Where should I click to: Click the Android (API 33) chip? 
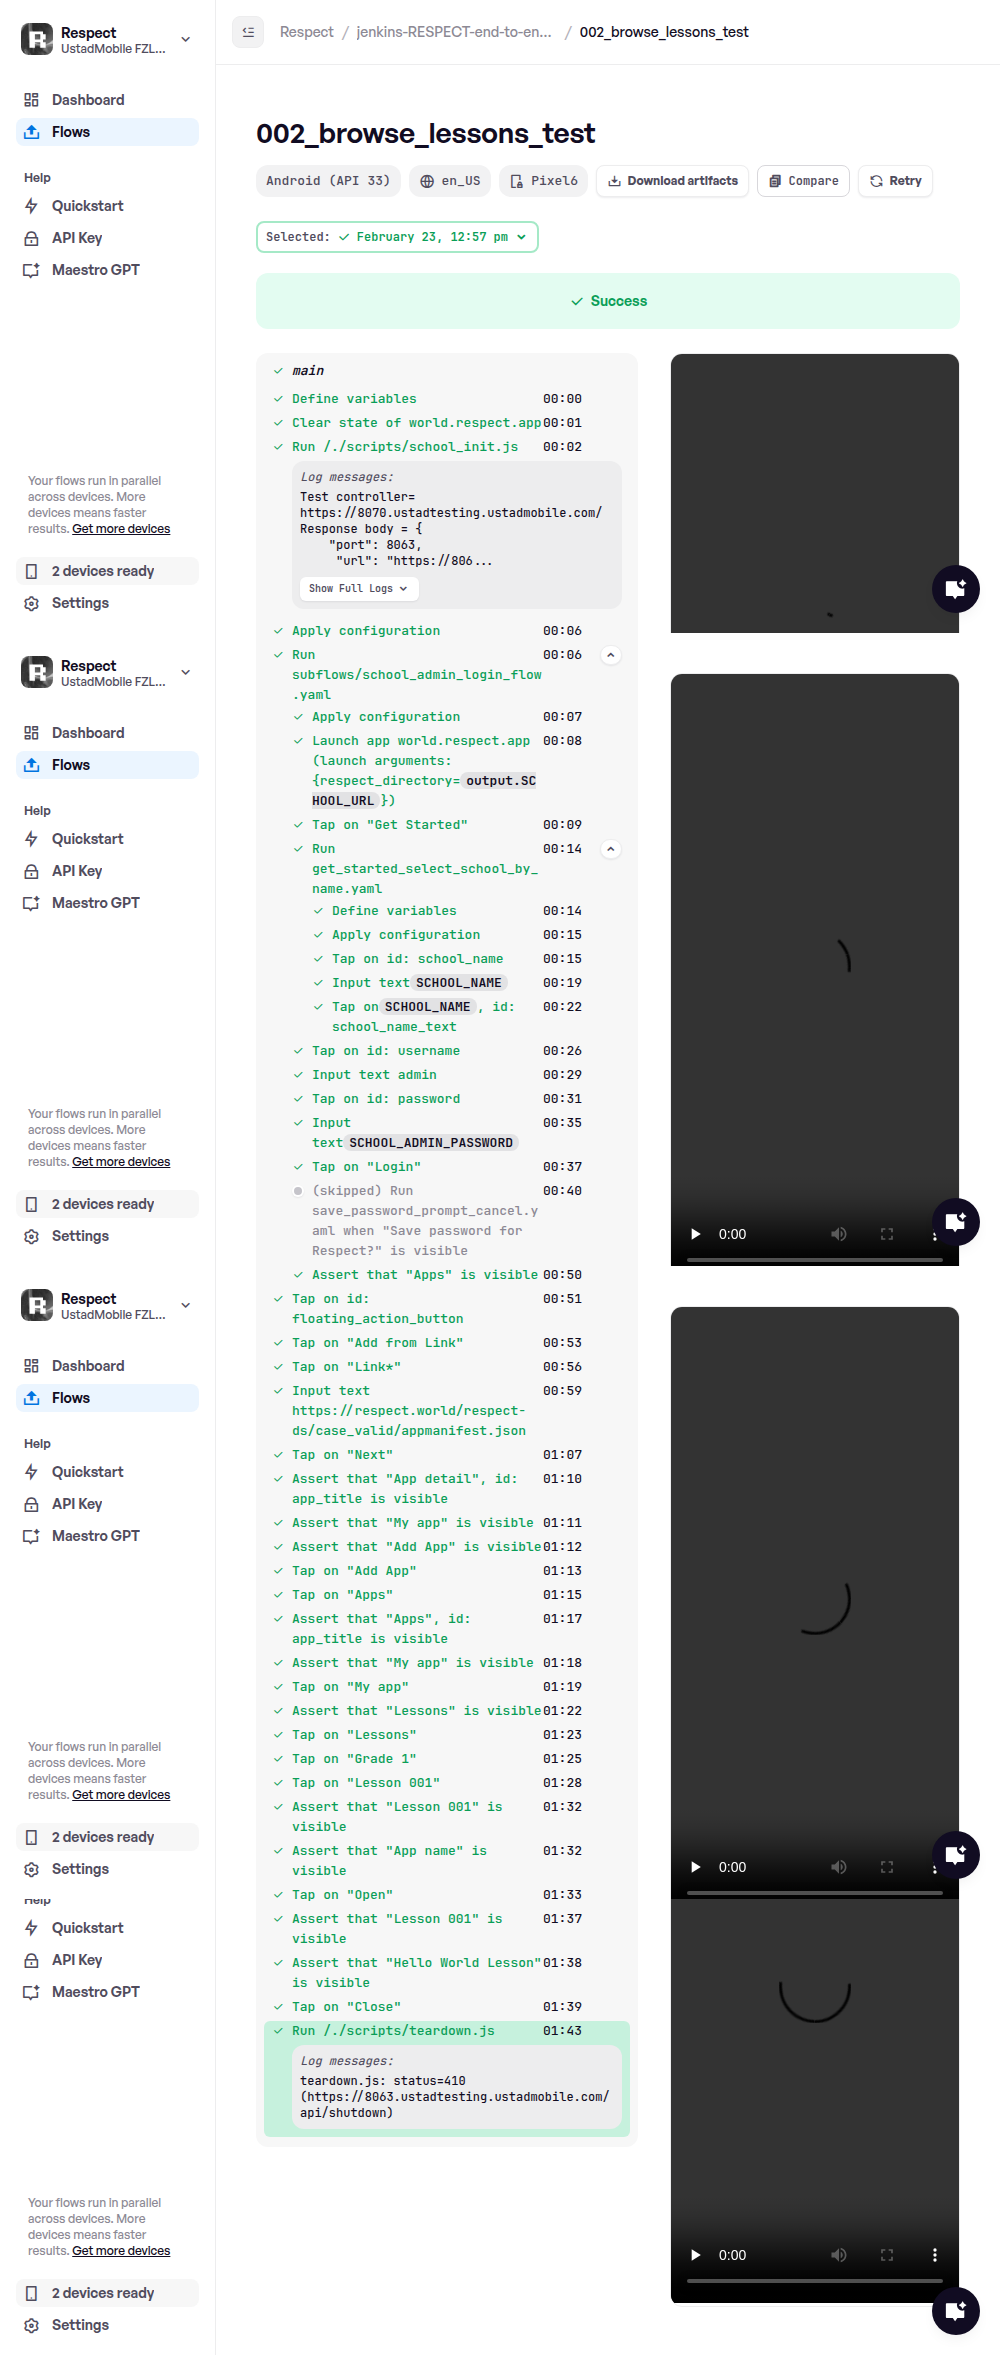[328, 181]
